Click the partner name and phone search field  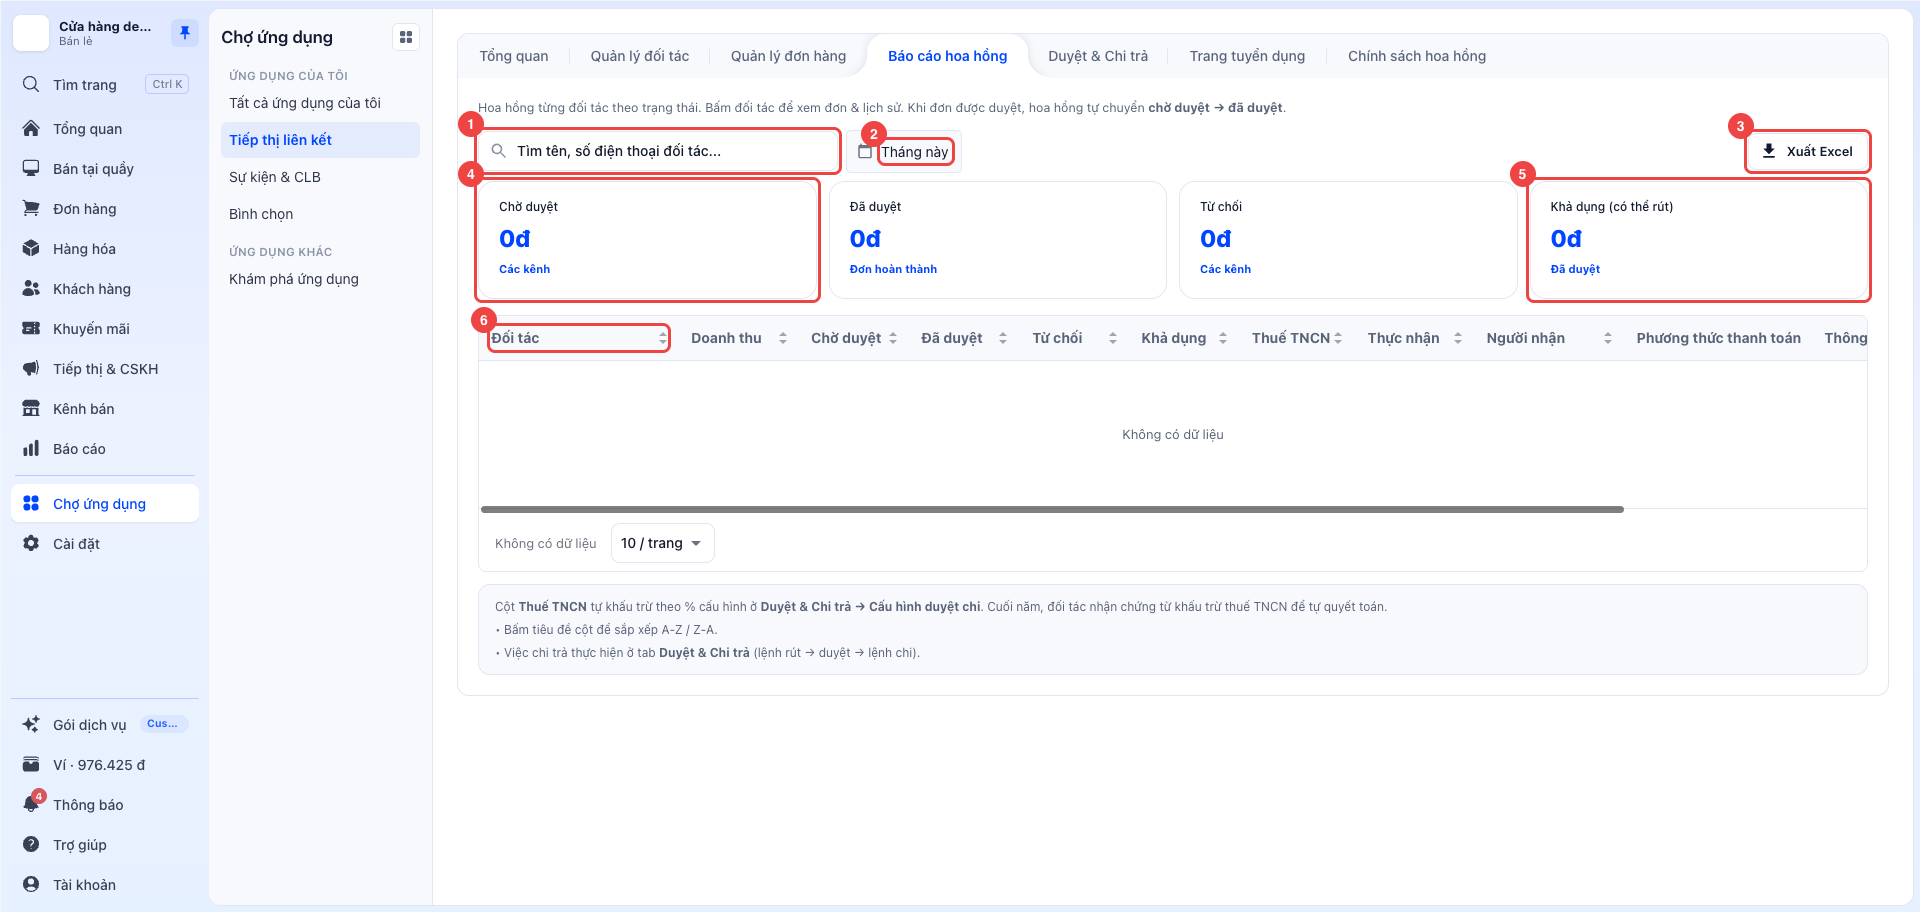tap(658, 151)
